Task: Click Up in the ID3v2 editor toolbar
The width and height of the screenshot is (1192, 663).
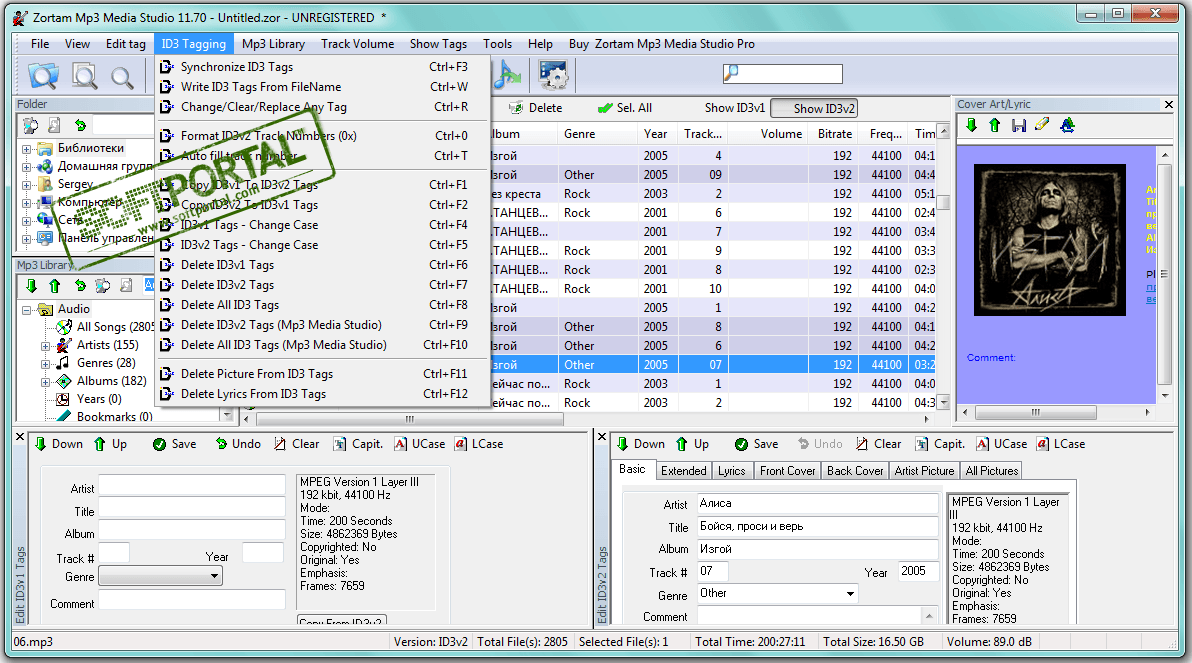Action: coord(693,444)
